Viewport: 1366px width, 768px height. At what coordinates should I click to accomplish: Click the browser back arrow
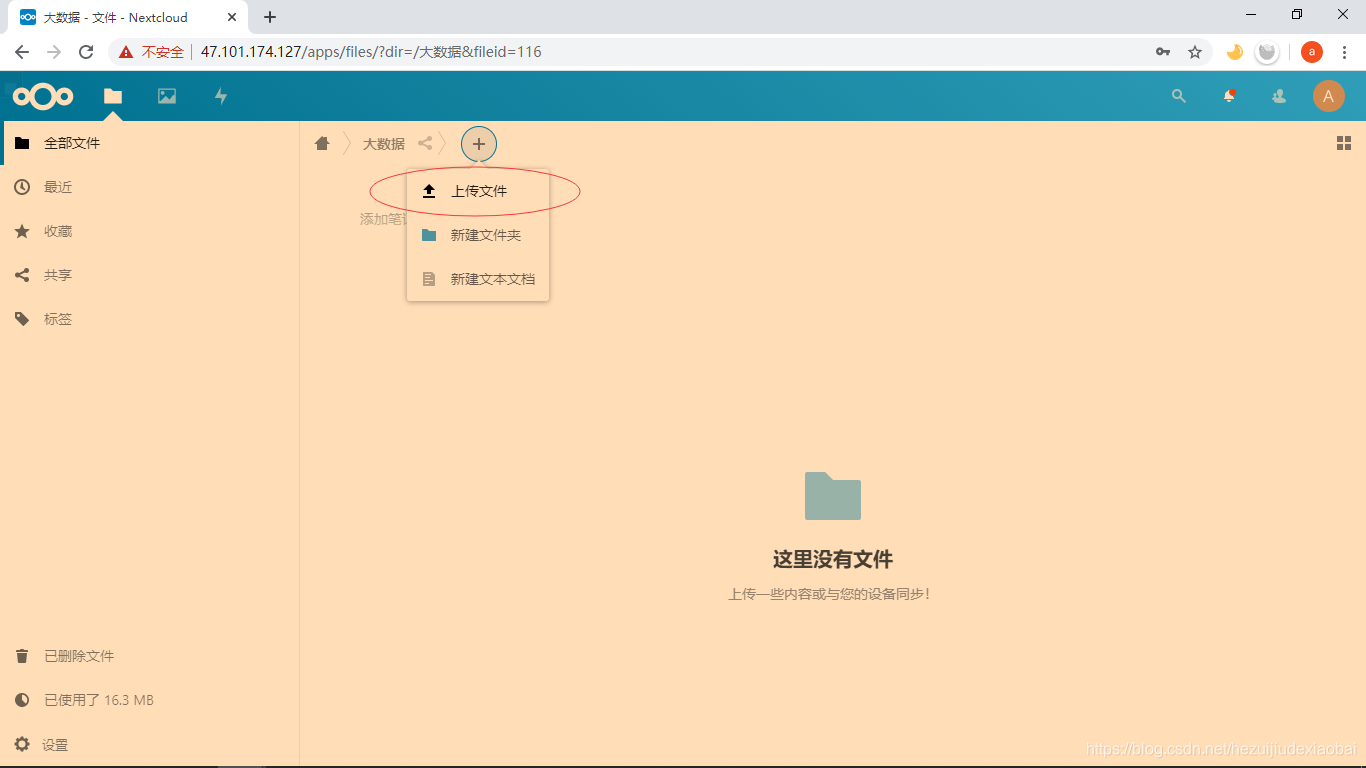[x=22, y=52]
